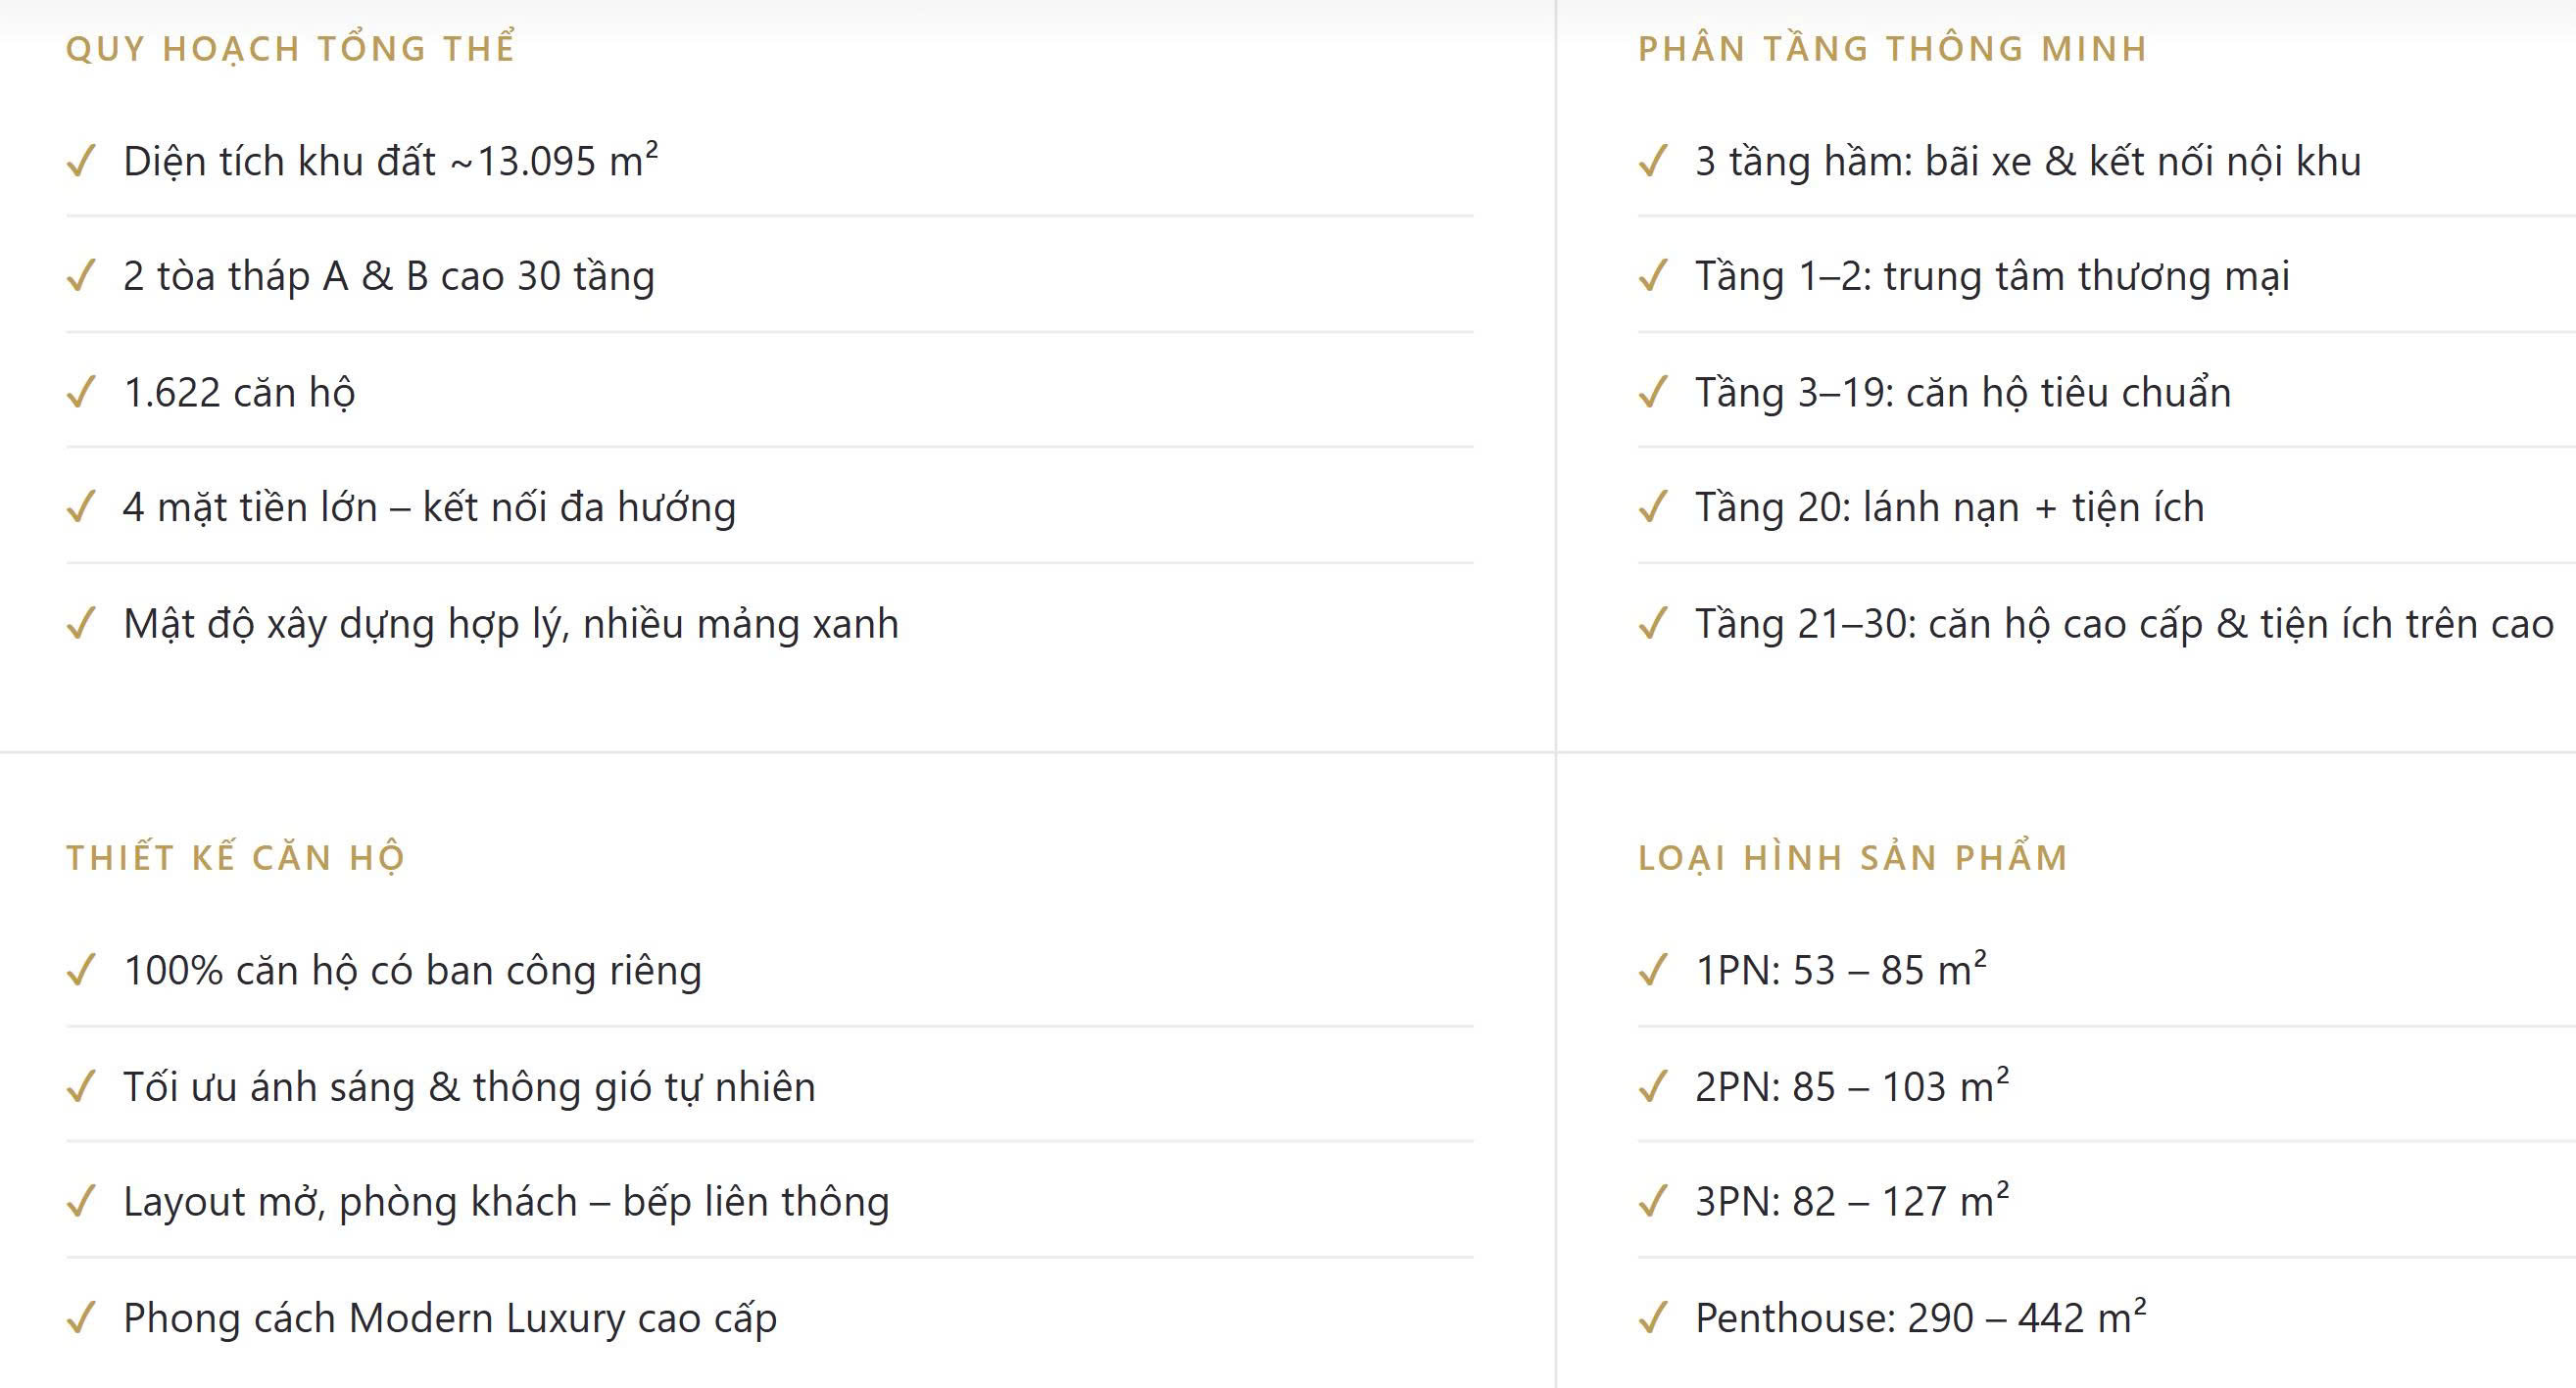Click checkmark beside 100% căn hộ có ban công
This screenshot has width=2576, height=1388.
(x=81, y=970)
